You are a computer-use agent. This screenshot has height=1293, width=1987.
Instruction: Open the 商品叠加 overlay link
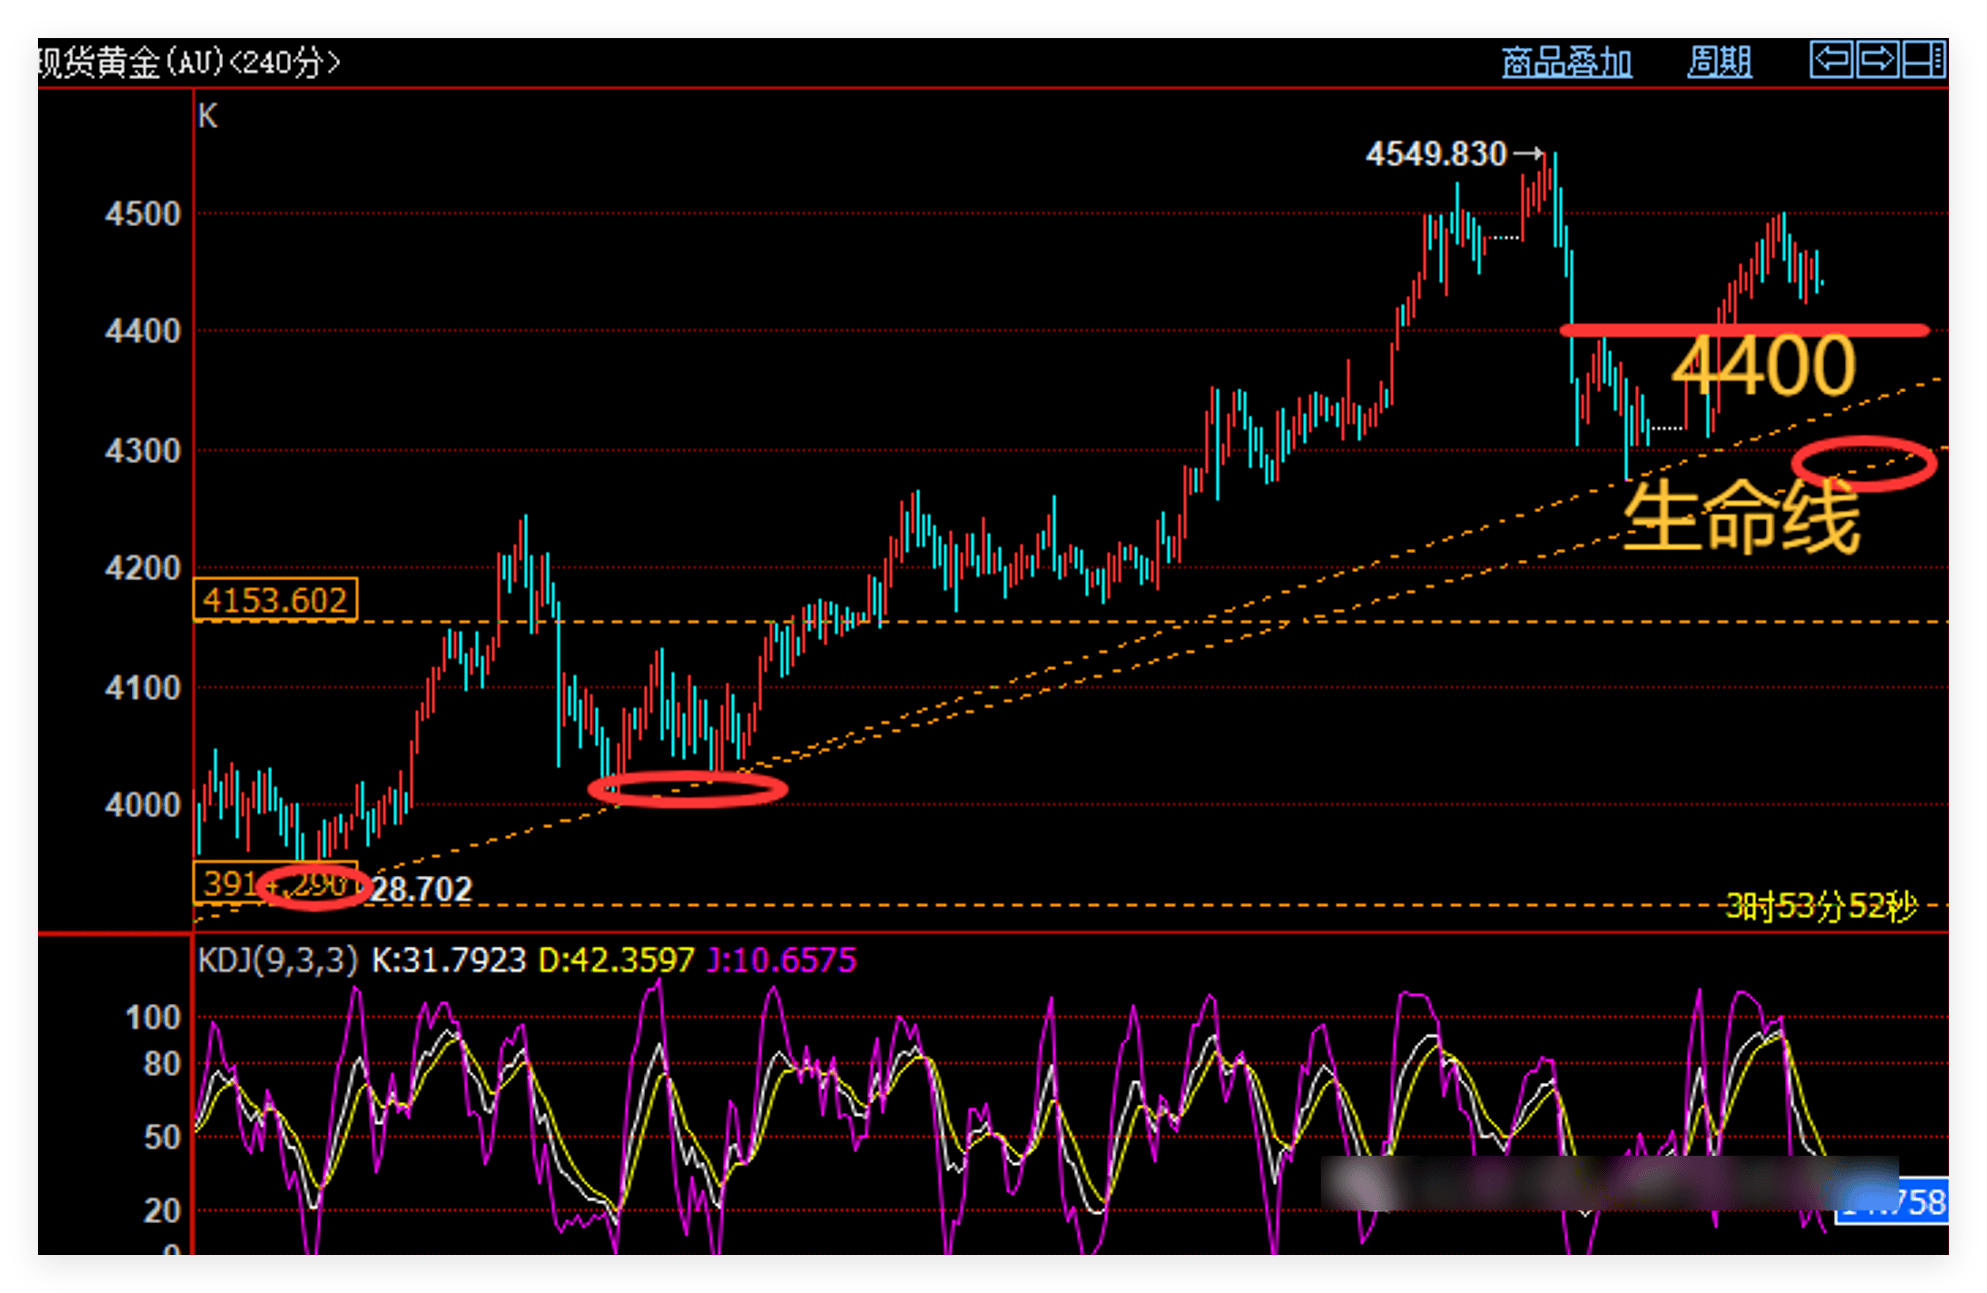(1566, 63)
